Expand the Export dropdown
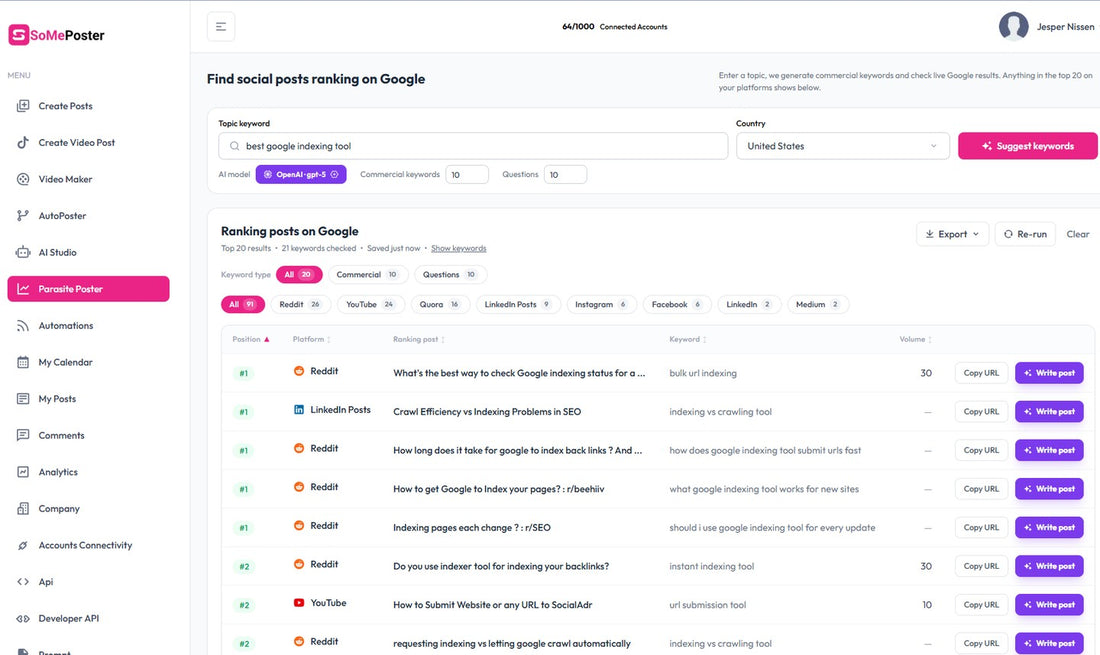1100x655 pixels. (953, 234)
